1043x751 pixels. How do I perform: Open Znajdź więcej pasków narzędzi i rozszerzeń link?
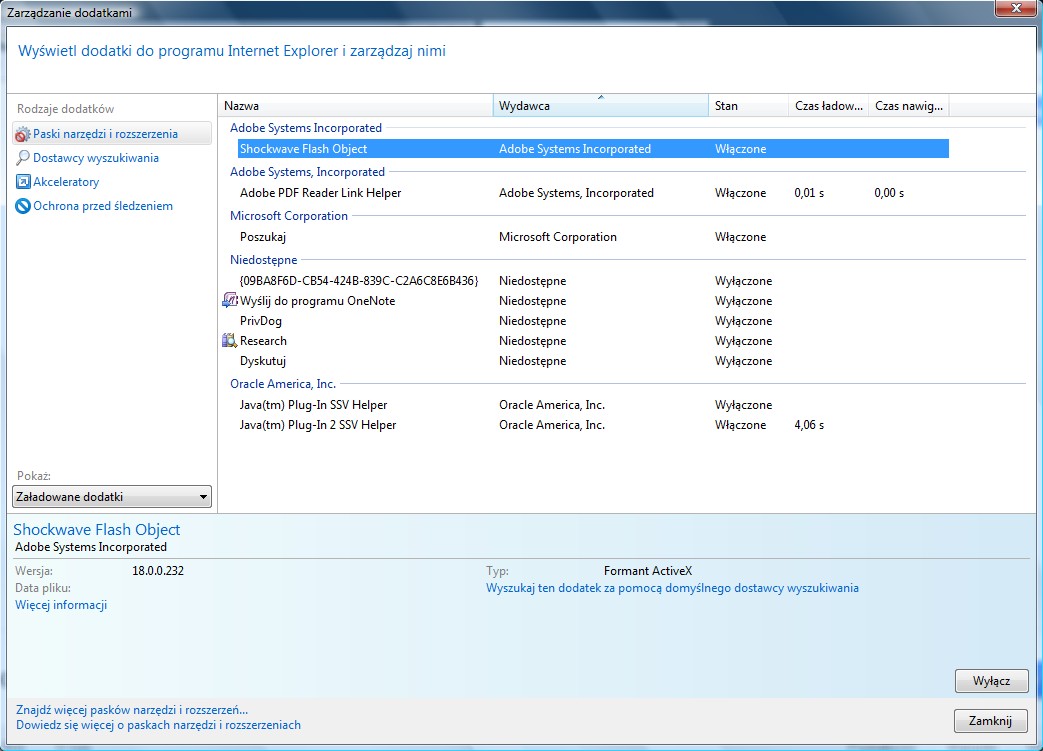click(x=132, y=710)
